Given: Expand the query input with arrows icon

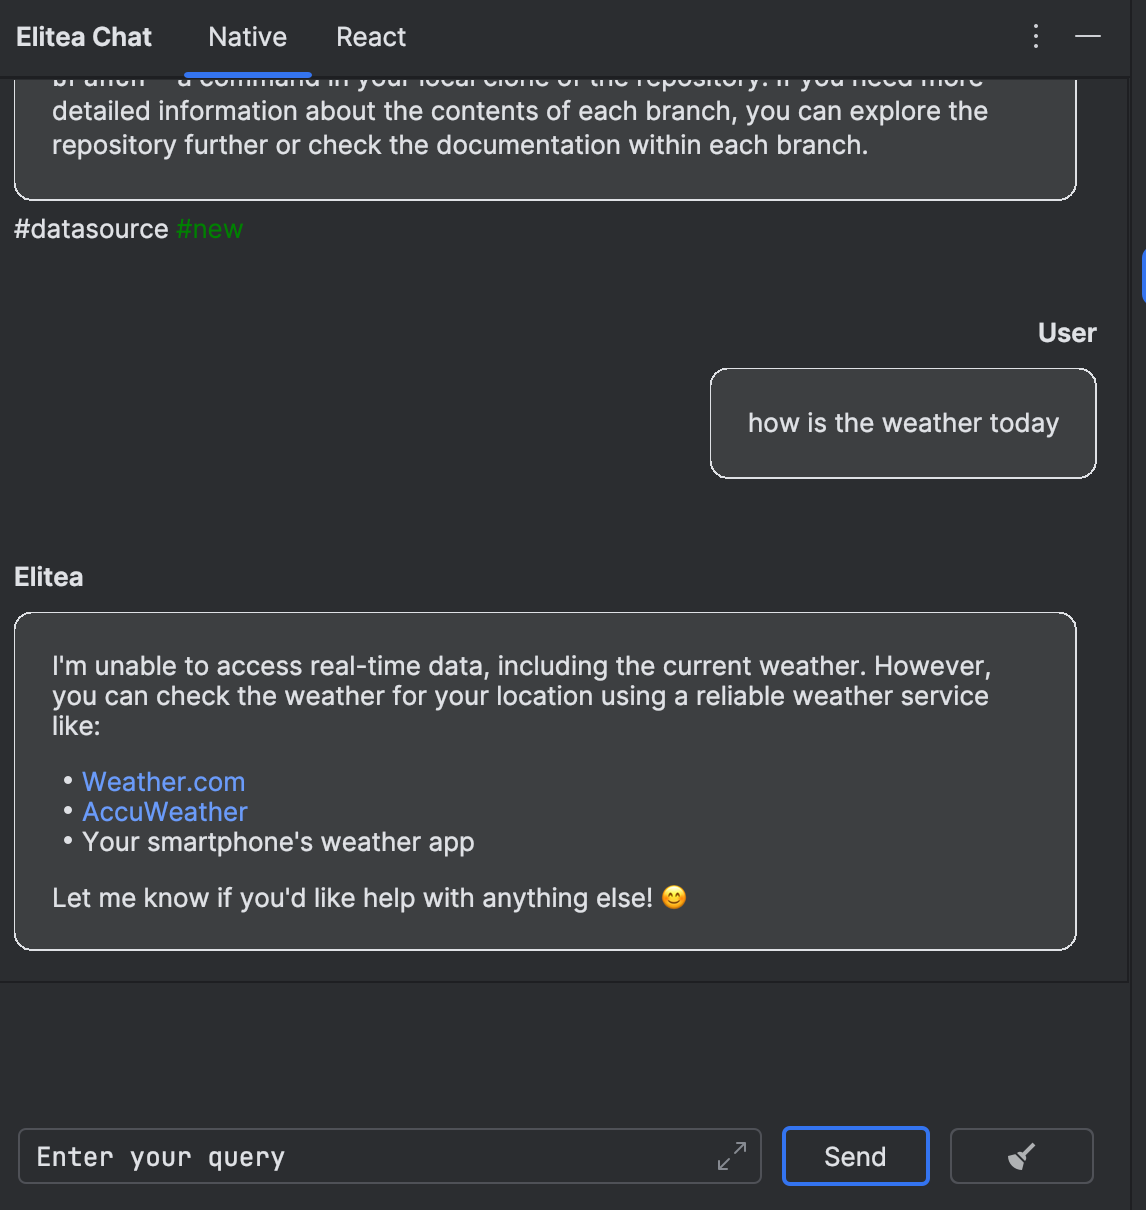Looking at the screenshot, I should pos(732,1156).
